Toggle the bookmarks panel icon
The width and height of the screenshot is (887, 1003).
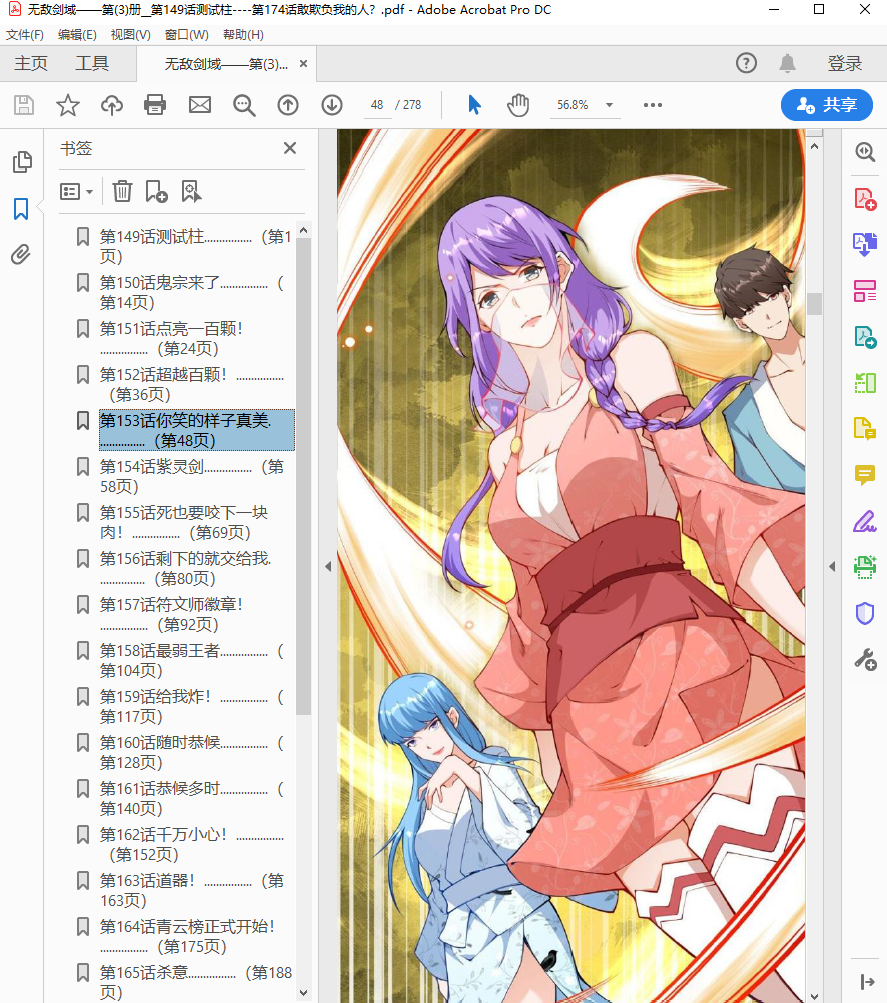tap(21, 209)
